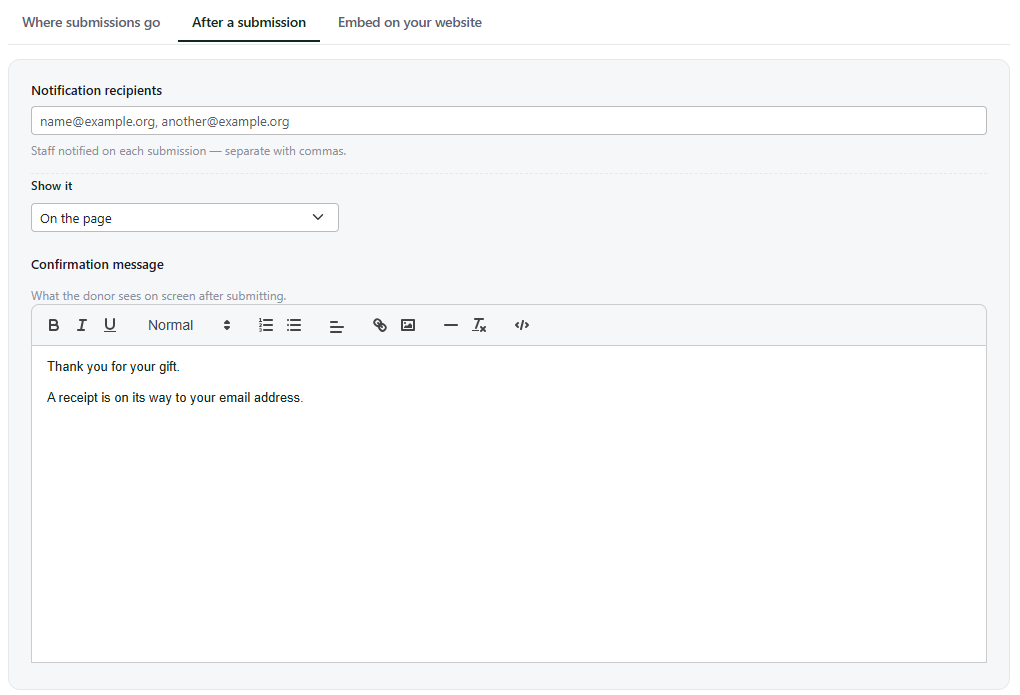Insert a hyperlink with the link icon
The height and width of the screenshot is (695, 1020).
click(x=380, y=325)
